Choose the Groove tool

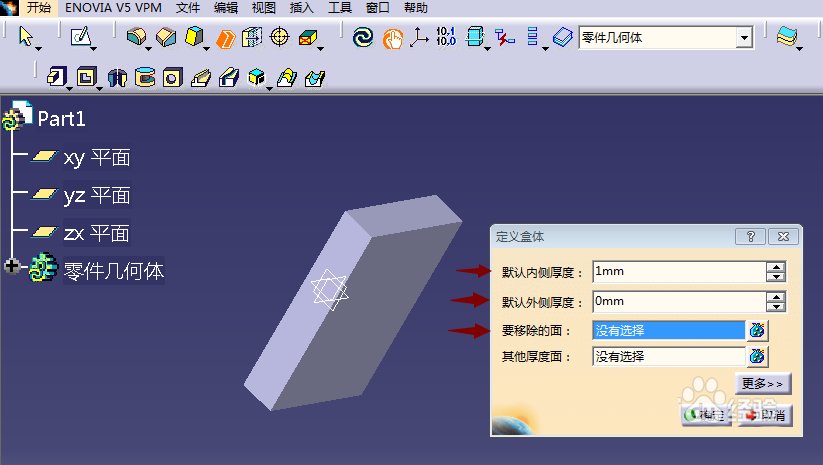[x=145, y=78]
